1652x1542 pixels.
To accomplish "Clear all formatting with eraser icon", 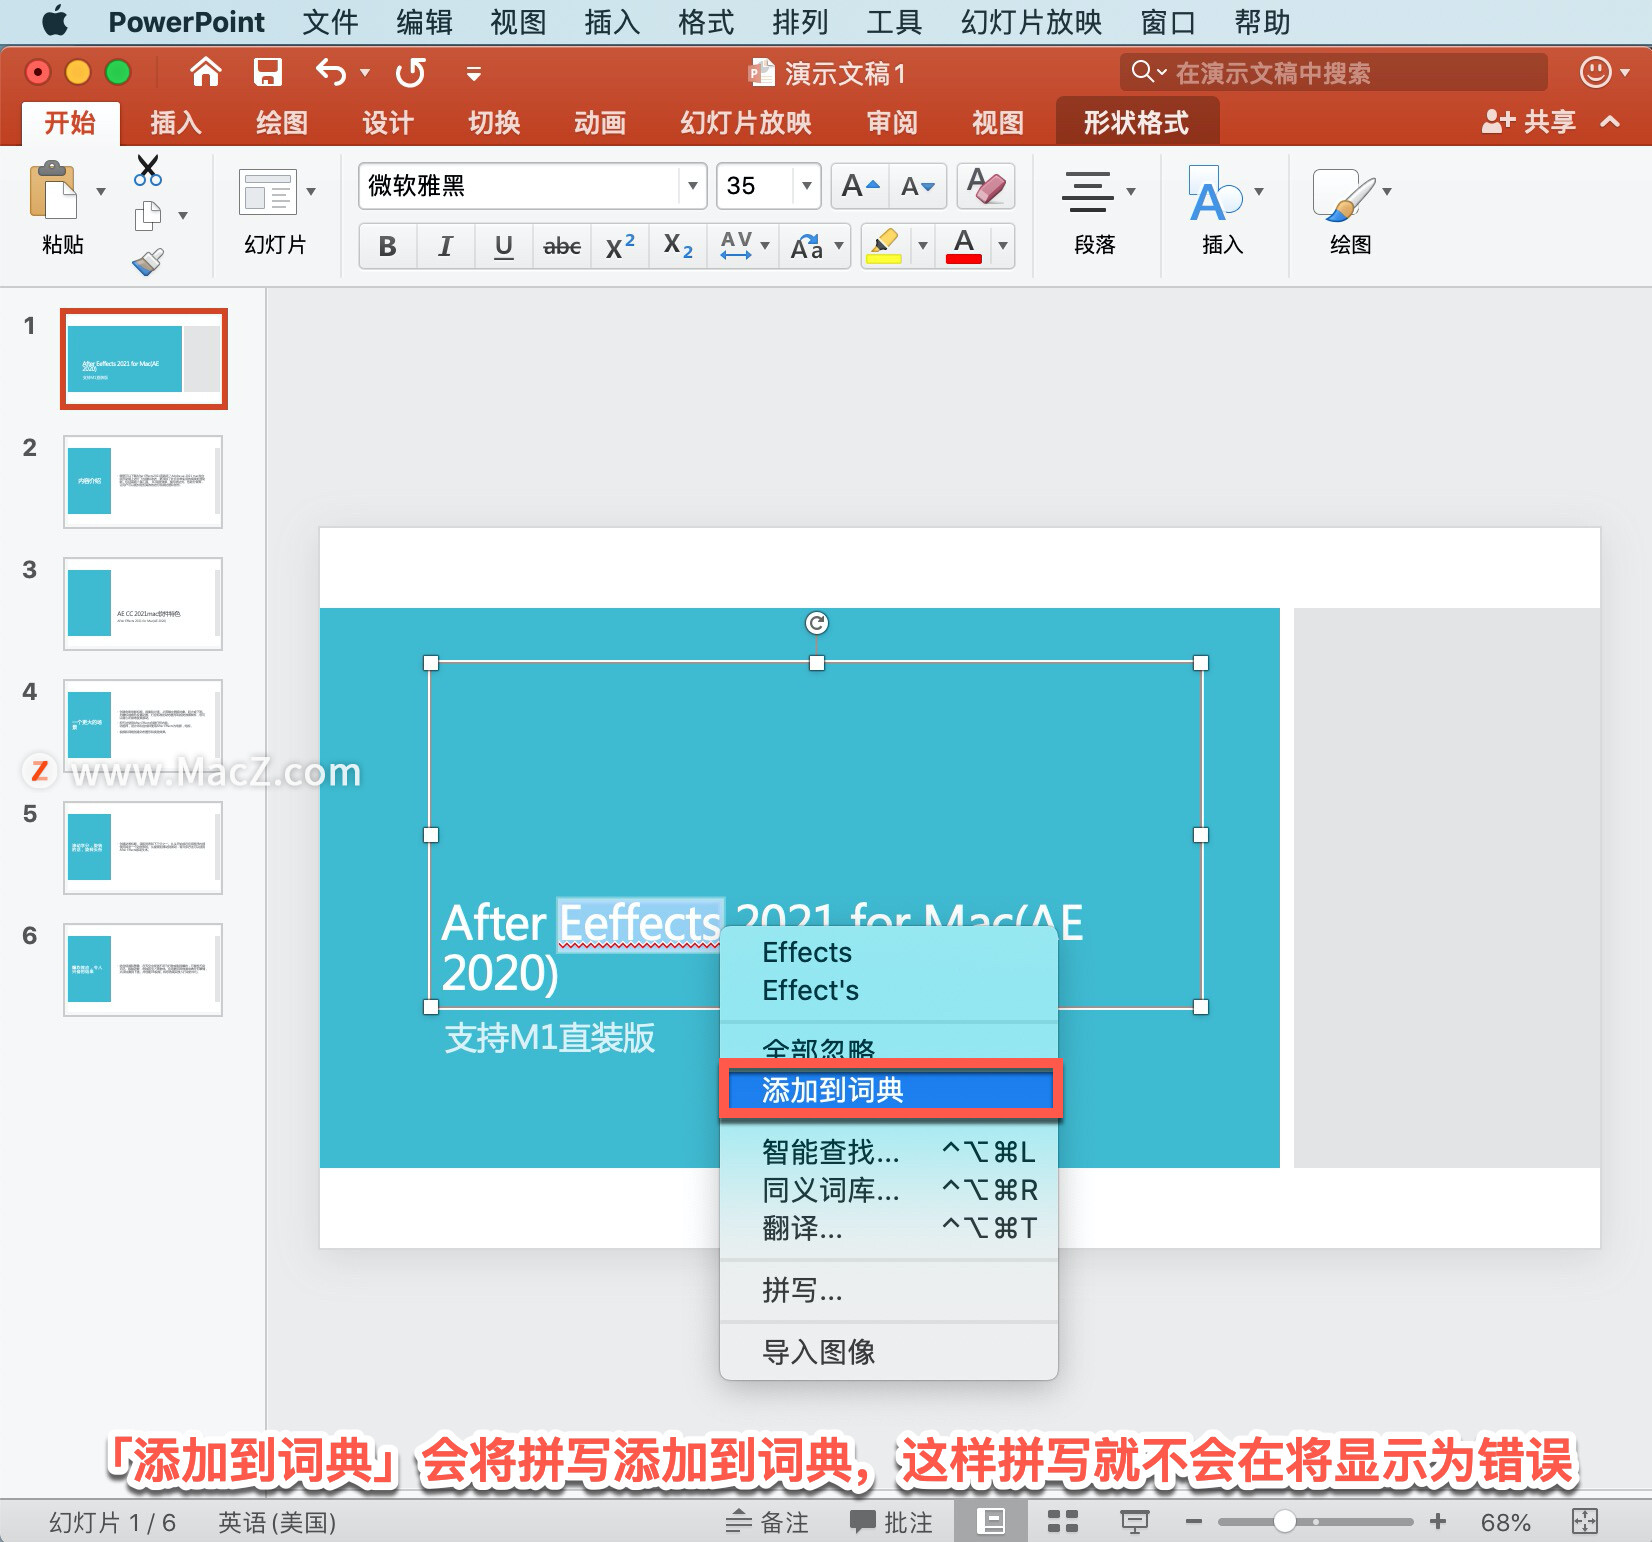I will coord(986,186).
